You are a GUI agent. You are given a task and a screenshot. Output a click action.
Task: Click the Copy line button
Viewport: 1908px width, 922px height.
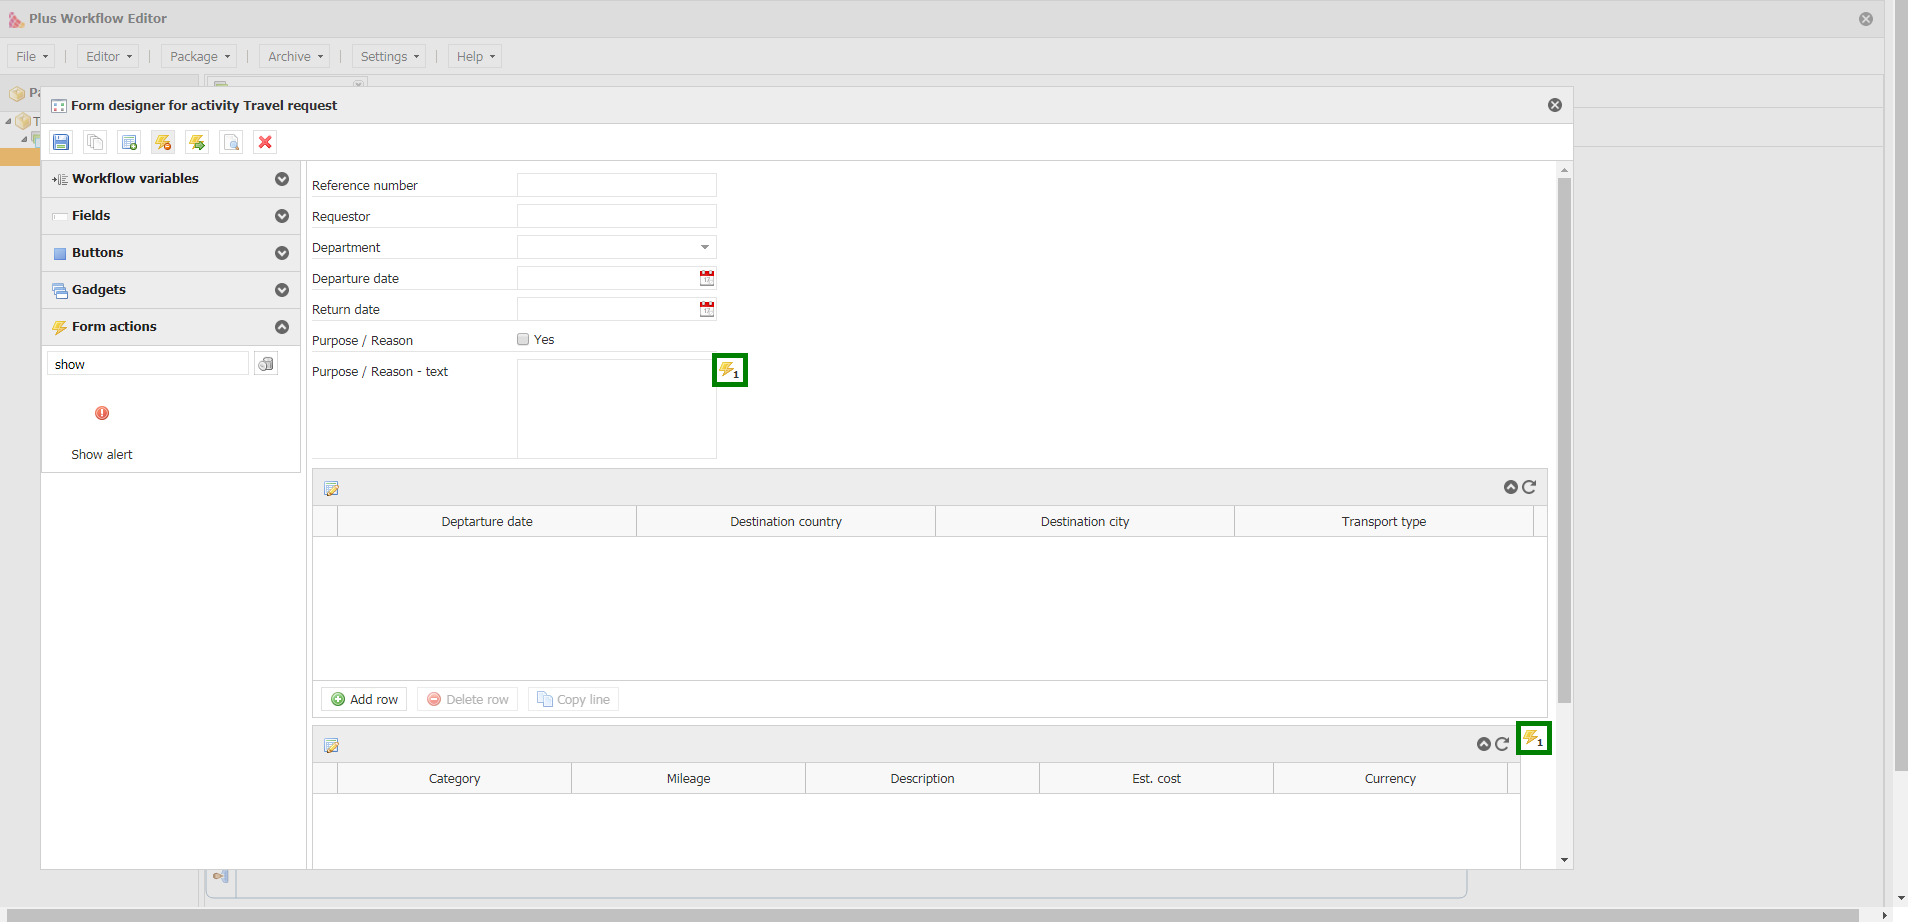coord(573,699)
